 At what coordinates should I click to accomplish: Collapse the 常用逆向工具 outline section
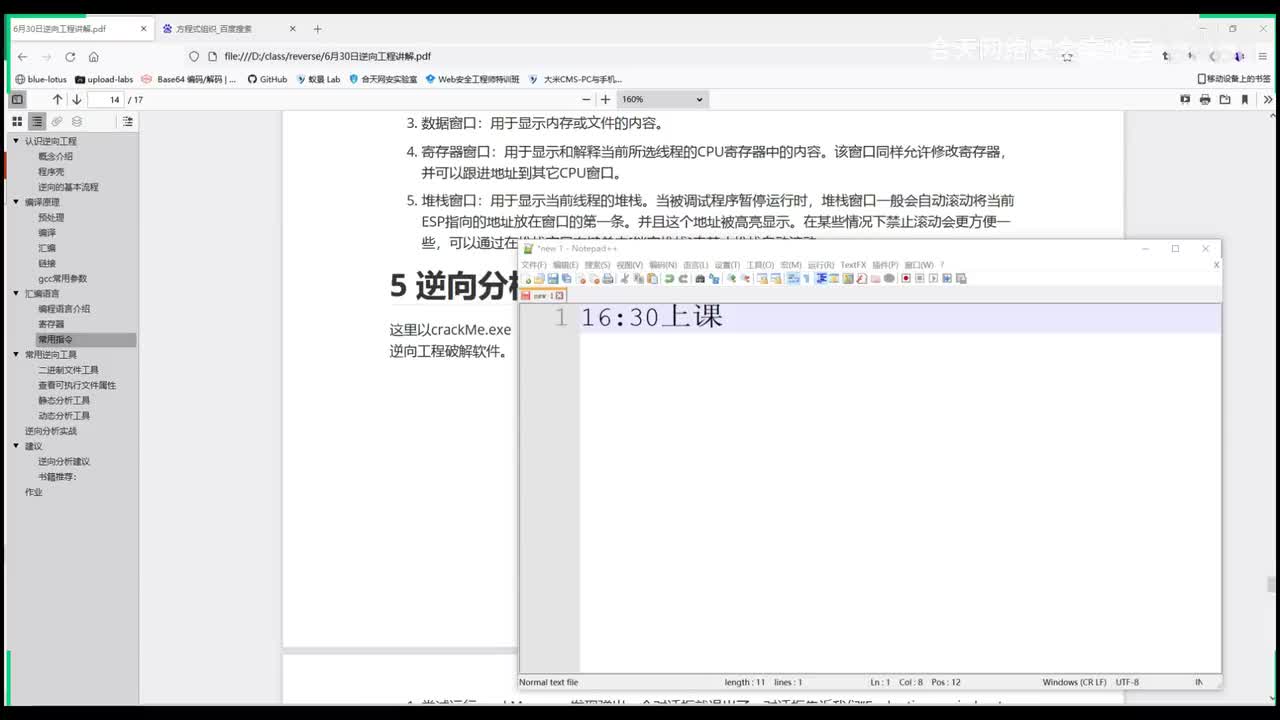(16, 354)
